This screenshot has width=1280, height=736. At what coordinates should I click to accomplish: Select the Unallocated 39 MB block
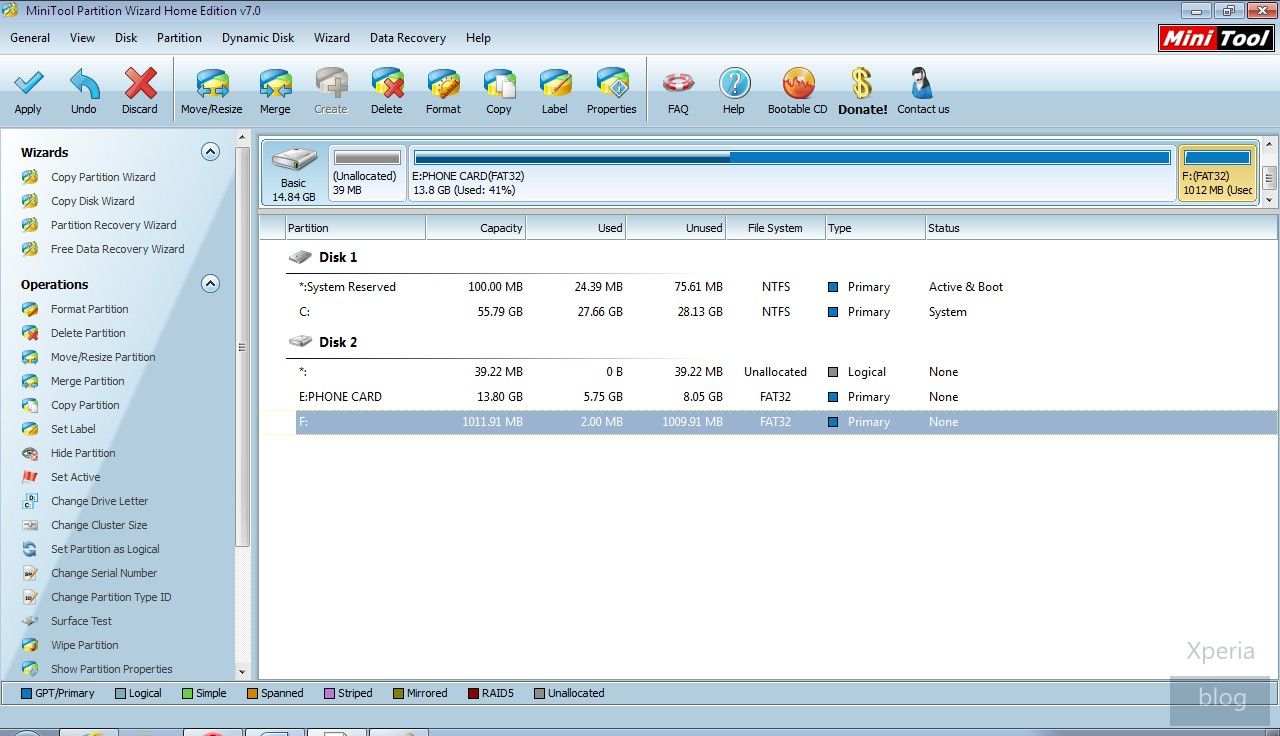tap(366, 174)
